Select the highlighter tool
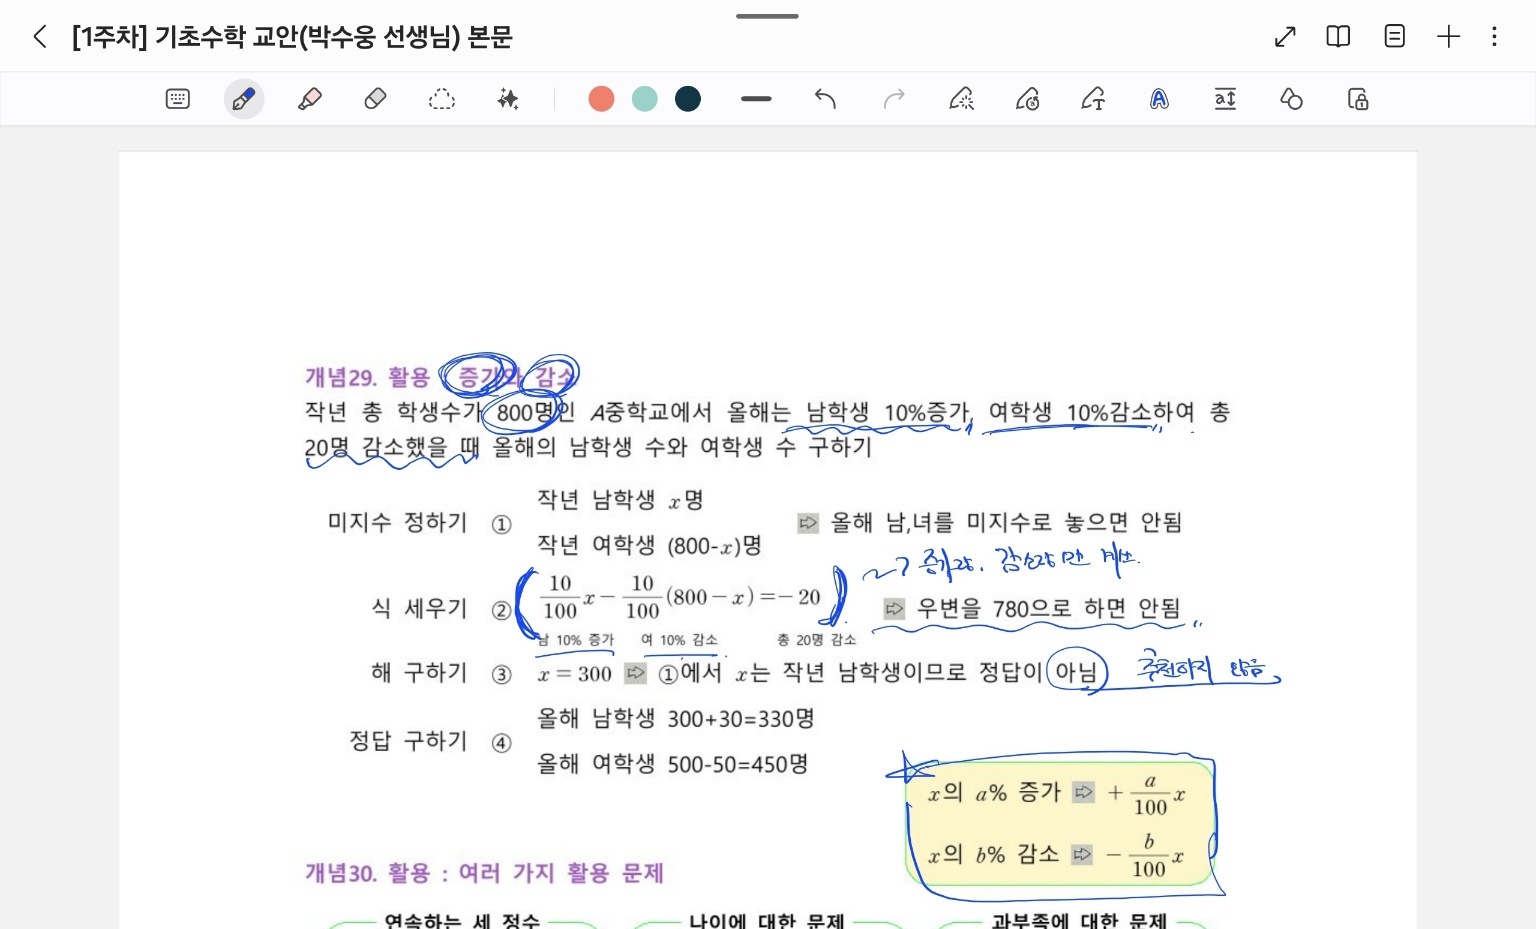 (310, 99)
